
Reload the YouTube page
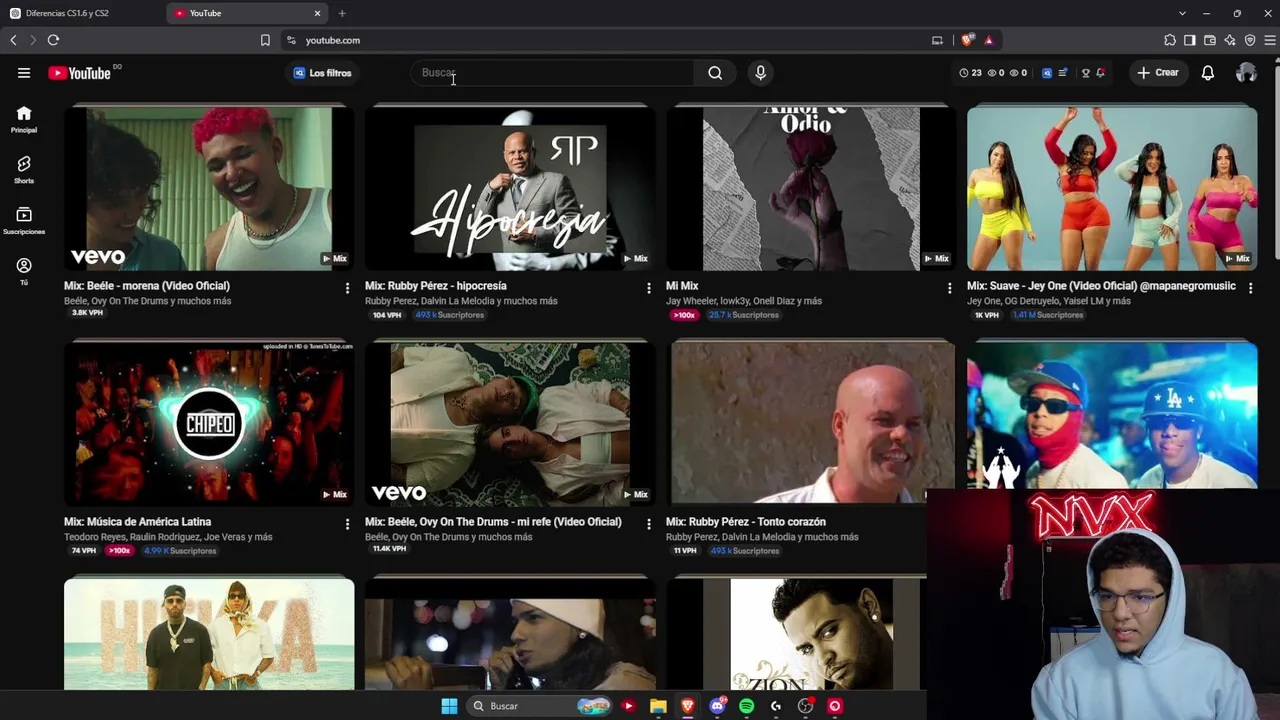(53, 40)
